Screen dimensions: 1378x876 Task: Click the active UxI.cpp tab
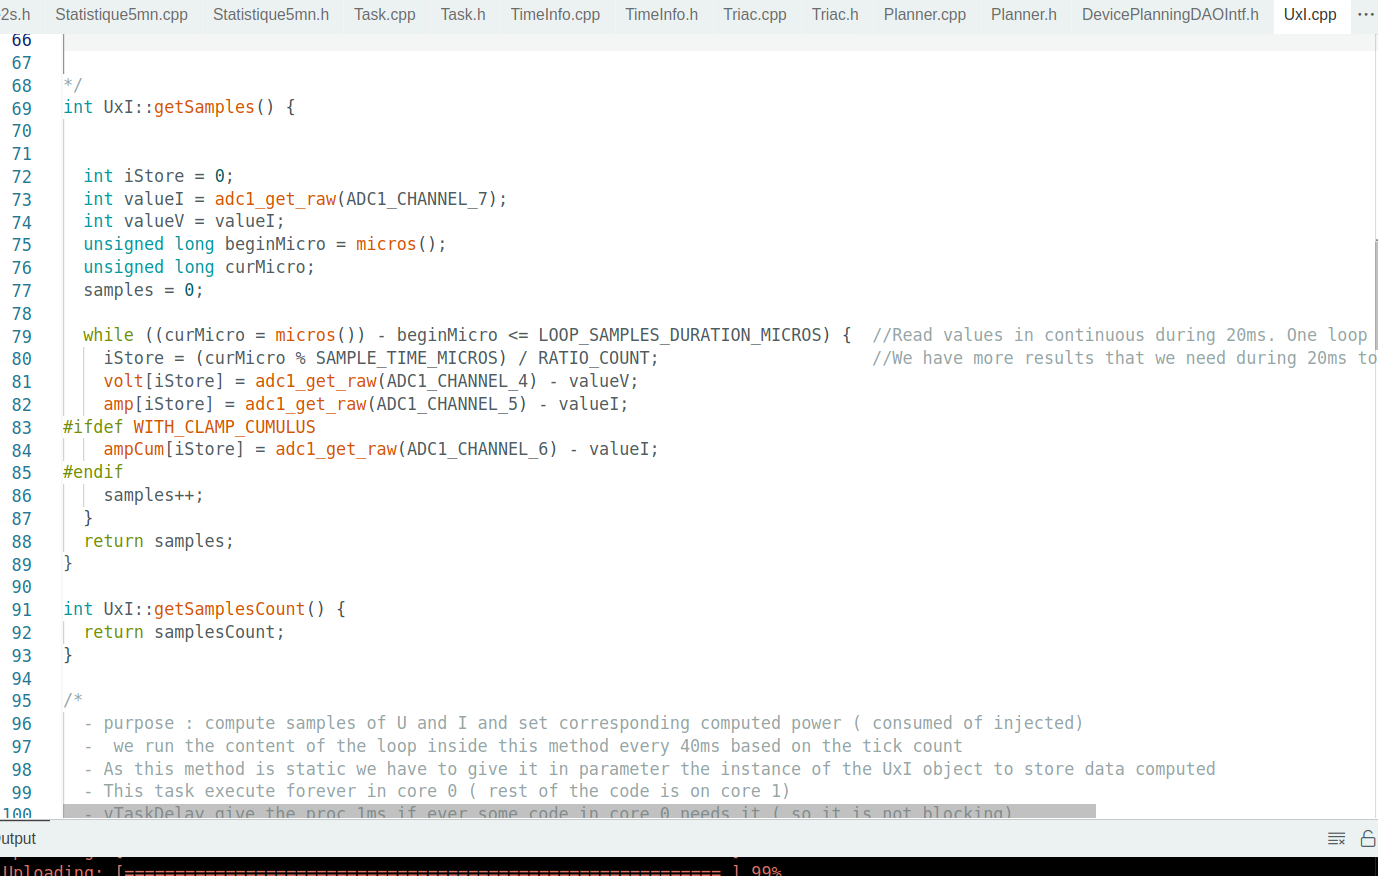pyautogui.click(x=1310, y=15)
